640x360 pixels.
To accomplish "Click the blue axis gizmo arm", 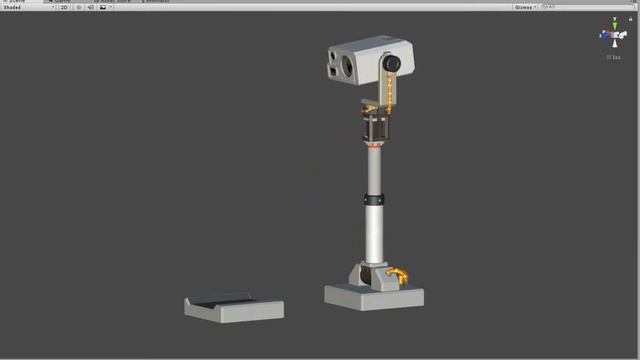I will coord(604,36).
